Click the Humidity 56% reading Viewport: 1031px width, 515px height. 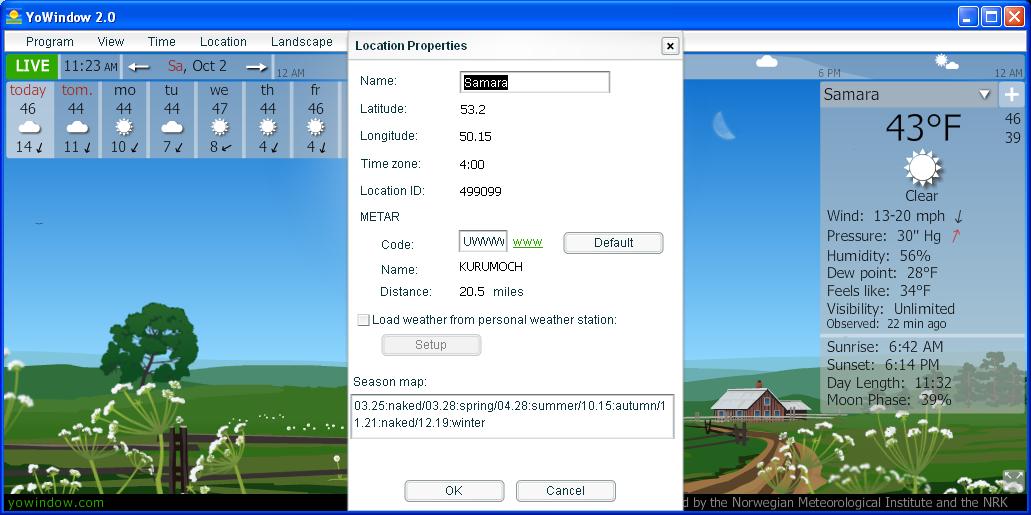pos(878,256)
